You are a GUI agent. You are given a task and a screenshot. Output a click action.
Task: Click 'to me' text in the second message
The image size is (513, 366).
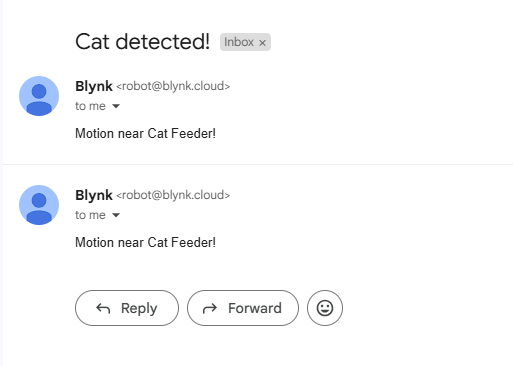[90, 215]
